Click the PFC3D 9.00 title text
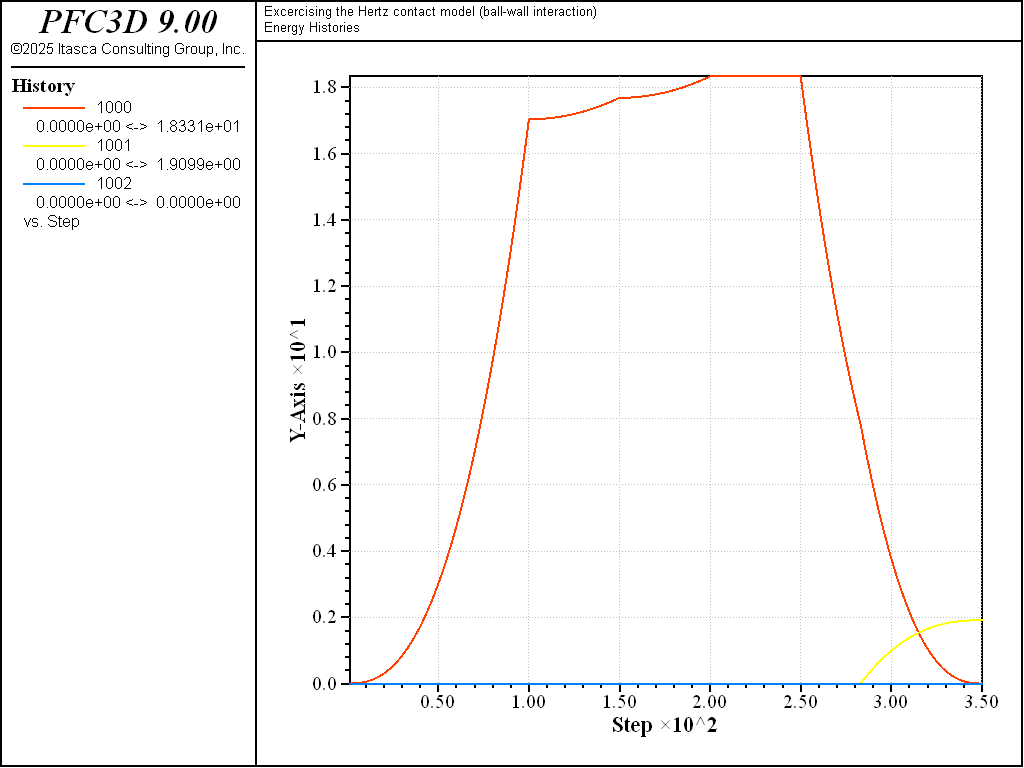This screenshot has width=1024, height=768. click(127, 22)
